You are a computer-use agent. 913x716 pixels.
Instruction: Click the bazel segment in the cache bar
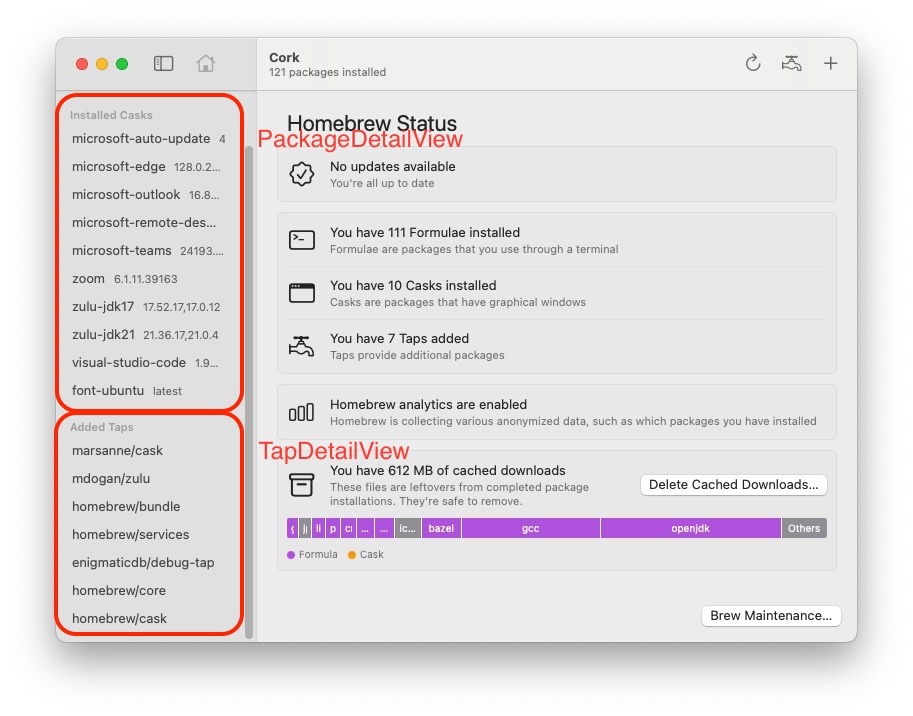coord(441,528)
